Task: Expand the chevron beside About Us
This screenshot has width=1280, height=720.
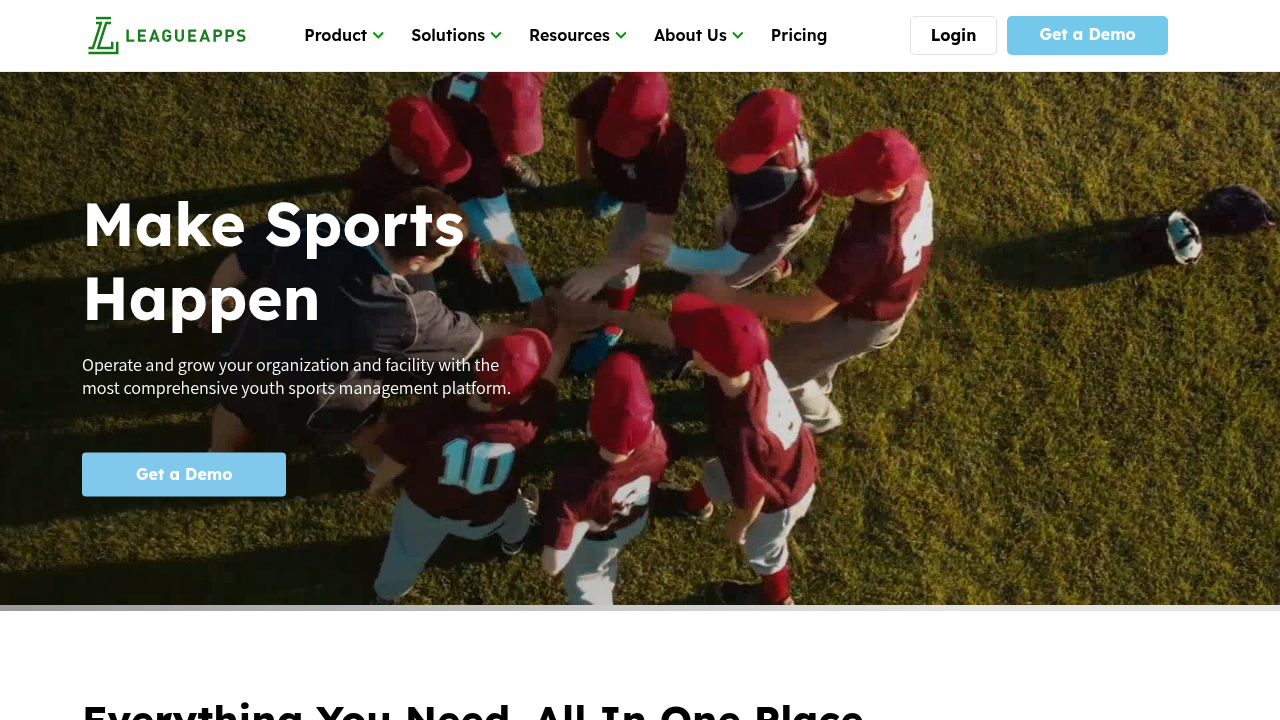Action: click(738, 36)
